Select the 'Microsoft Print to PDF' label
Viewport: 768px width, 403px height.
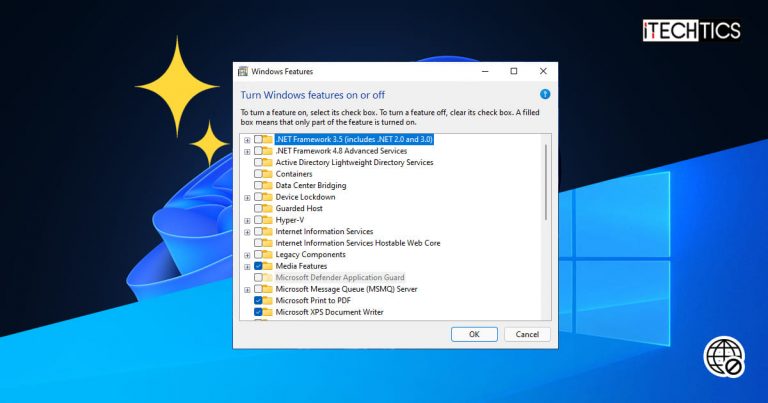[x=313, y=300]
